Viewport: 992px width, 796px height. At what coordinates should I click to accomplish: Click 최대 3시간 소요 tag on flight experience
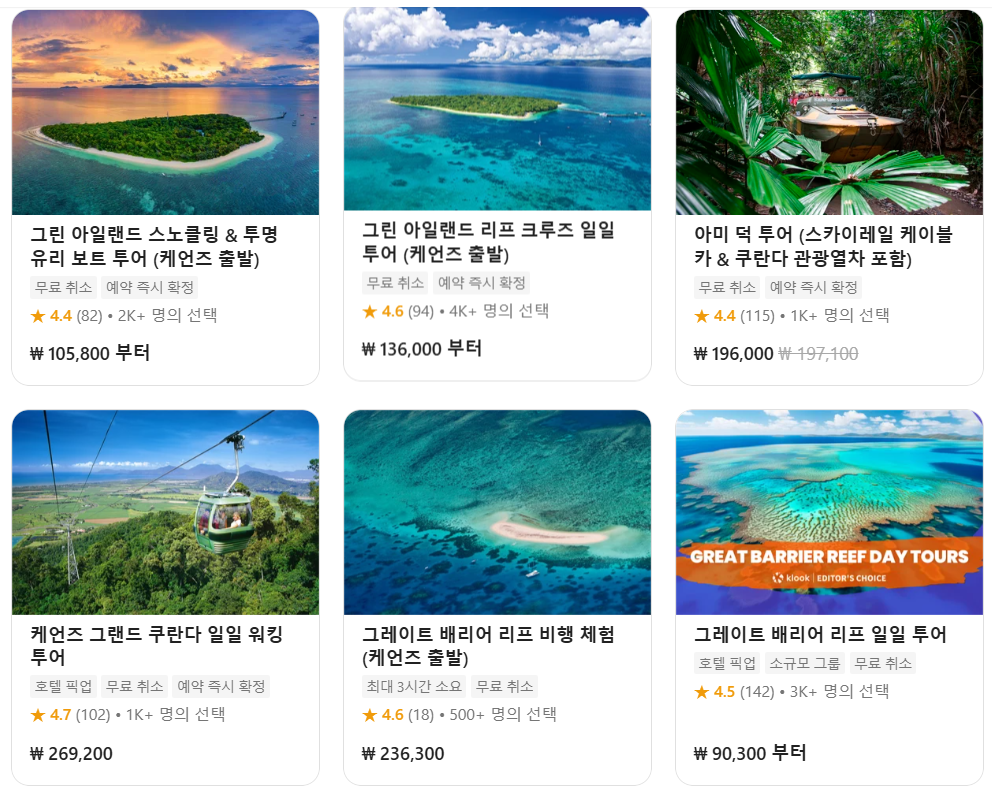point(414,686)
